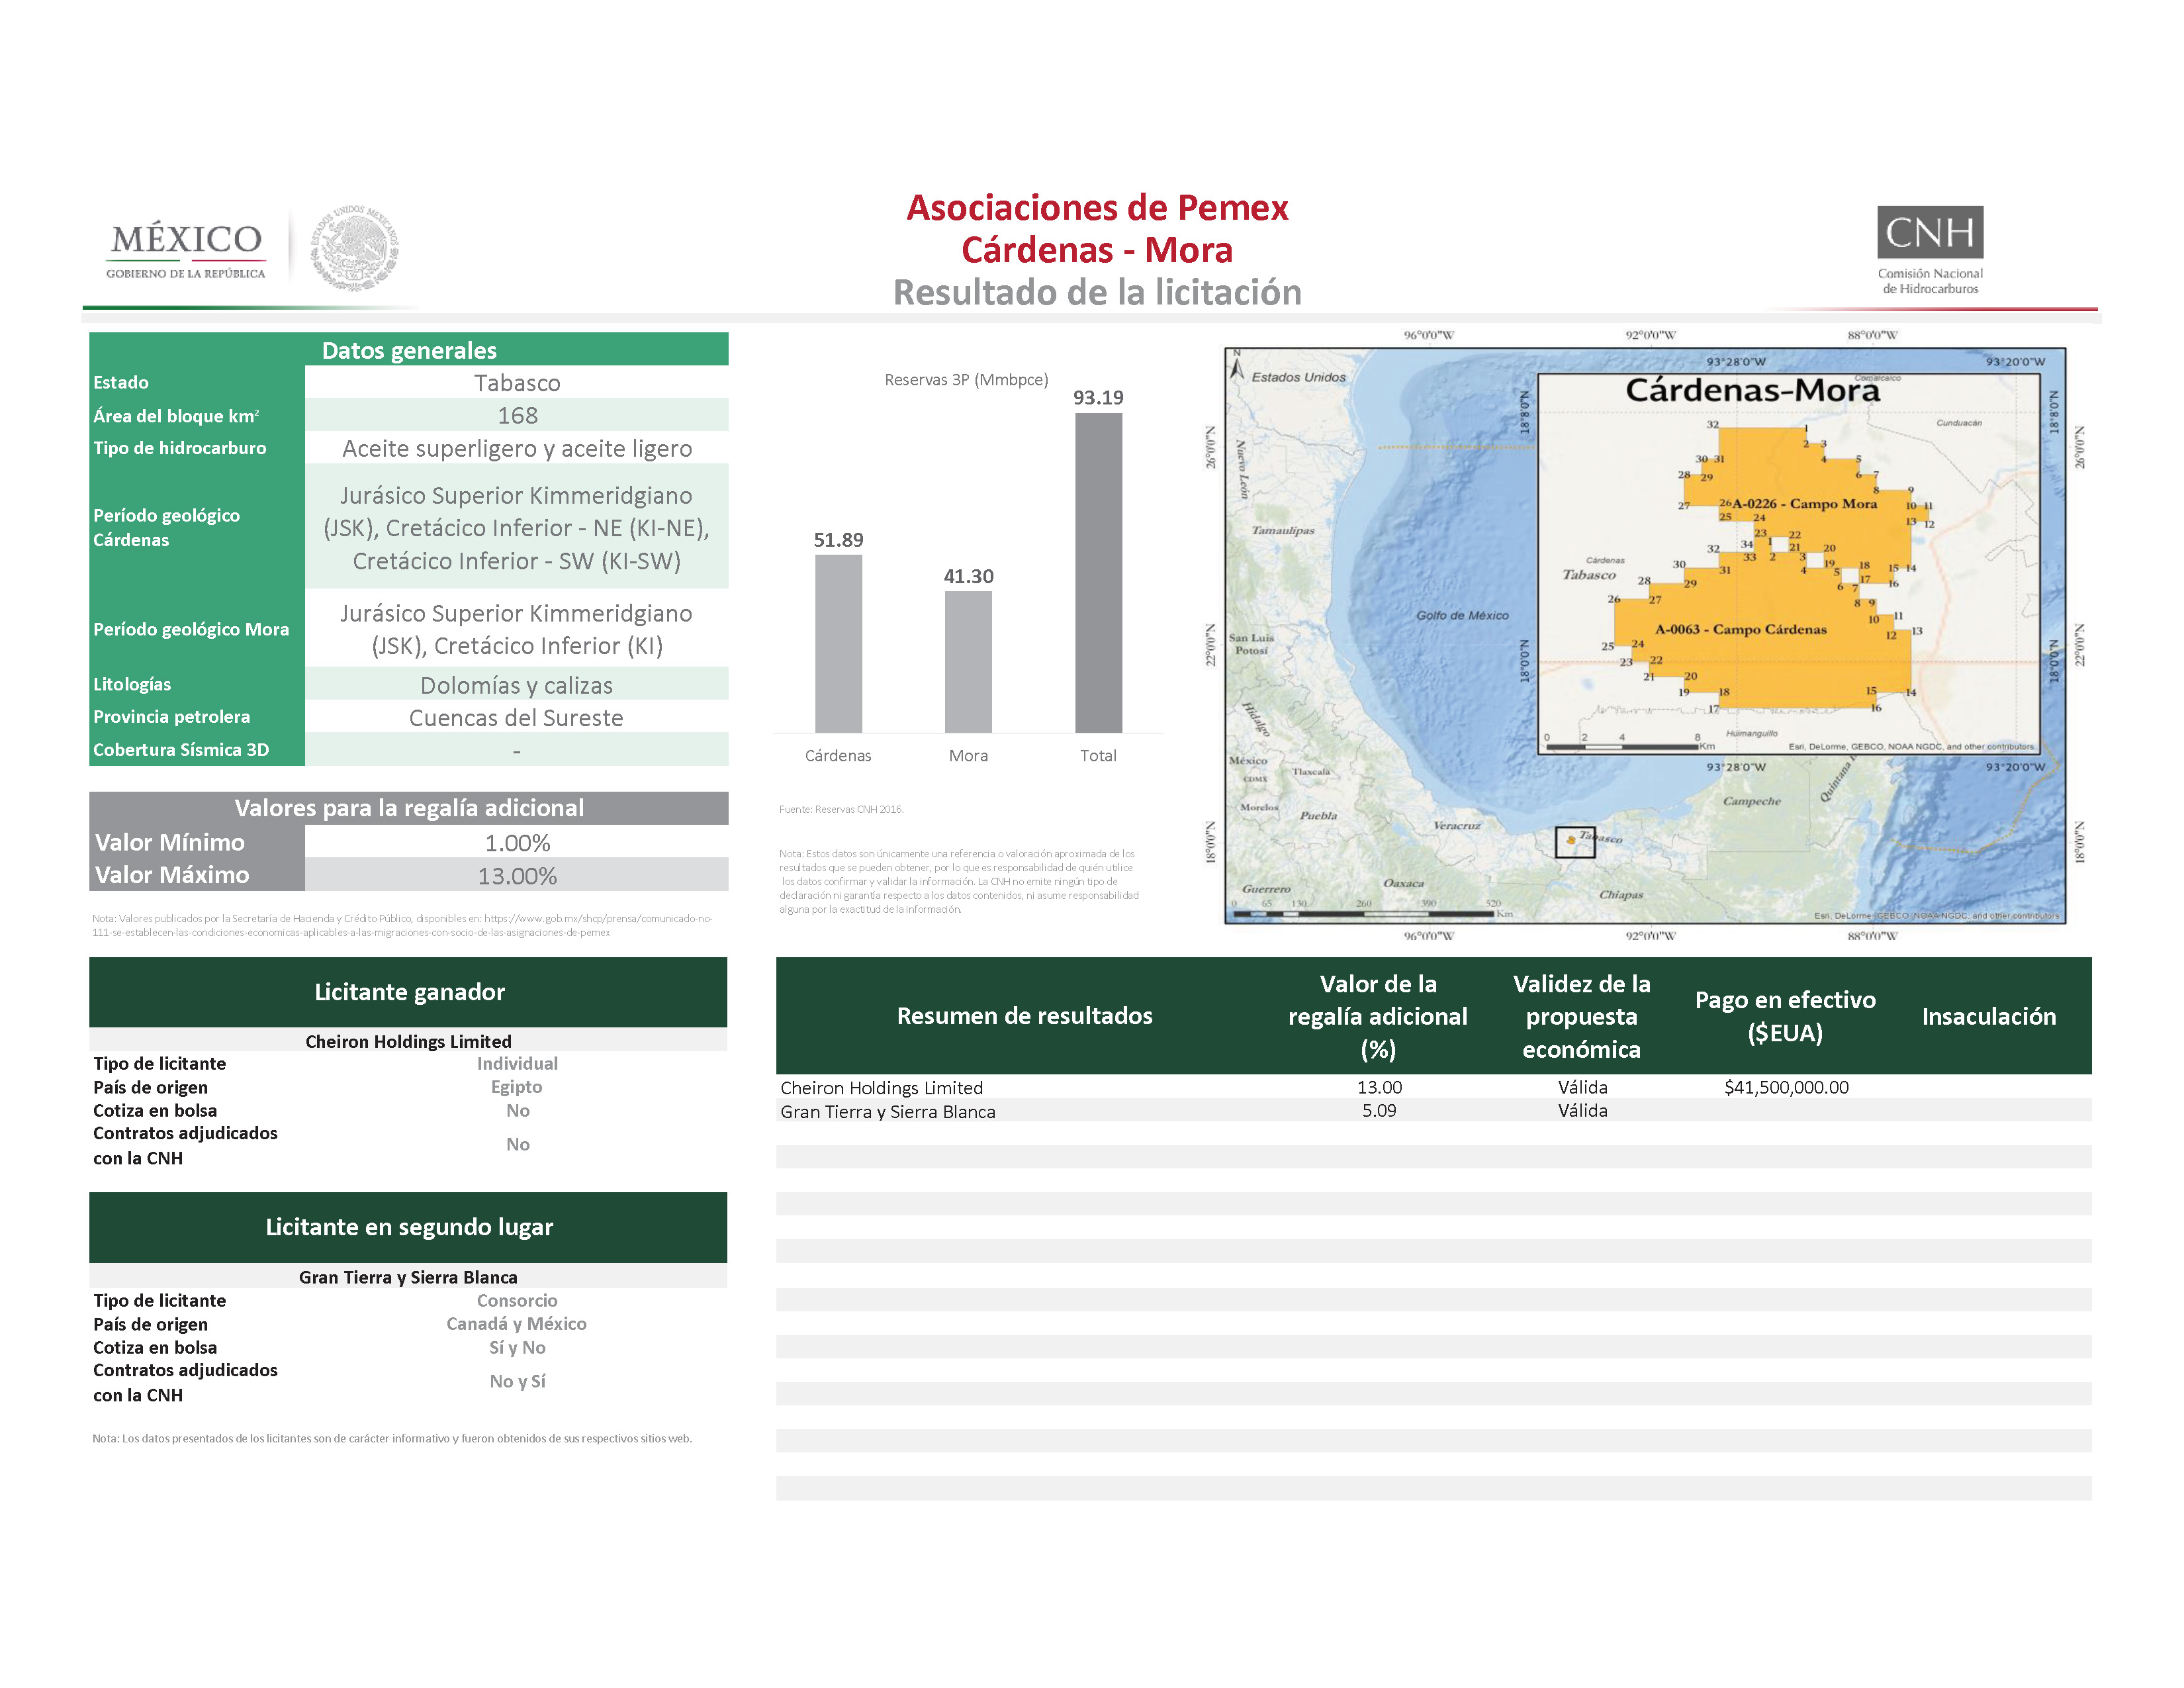Click the 'Golfo de México' map label
This screenshot has width=2184, height=1688.
coord(1462,615)
